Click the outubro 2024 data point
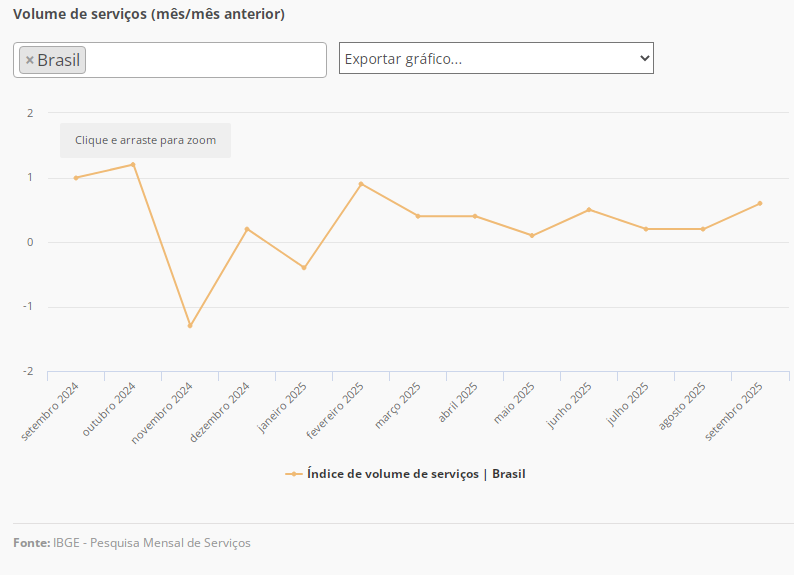The width and height of the screenshot is (794, 575). [x=133, y=165]
